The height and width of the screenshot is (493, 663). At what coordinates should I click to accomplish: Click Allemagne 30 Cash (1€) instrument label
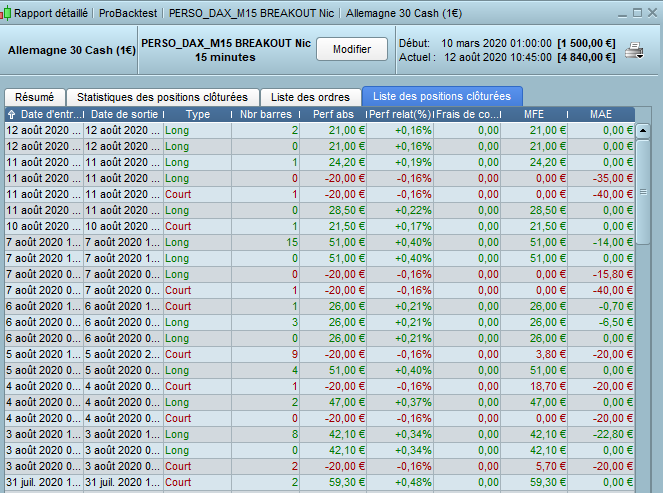(x=72, y=50)
